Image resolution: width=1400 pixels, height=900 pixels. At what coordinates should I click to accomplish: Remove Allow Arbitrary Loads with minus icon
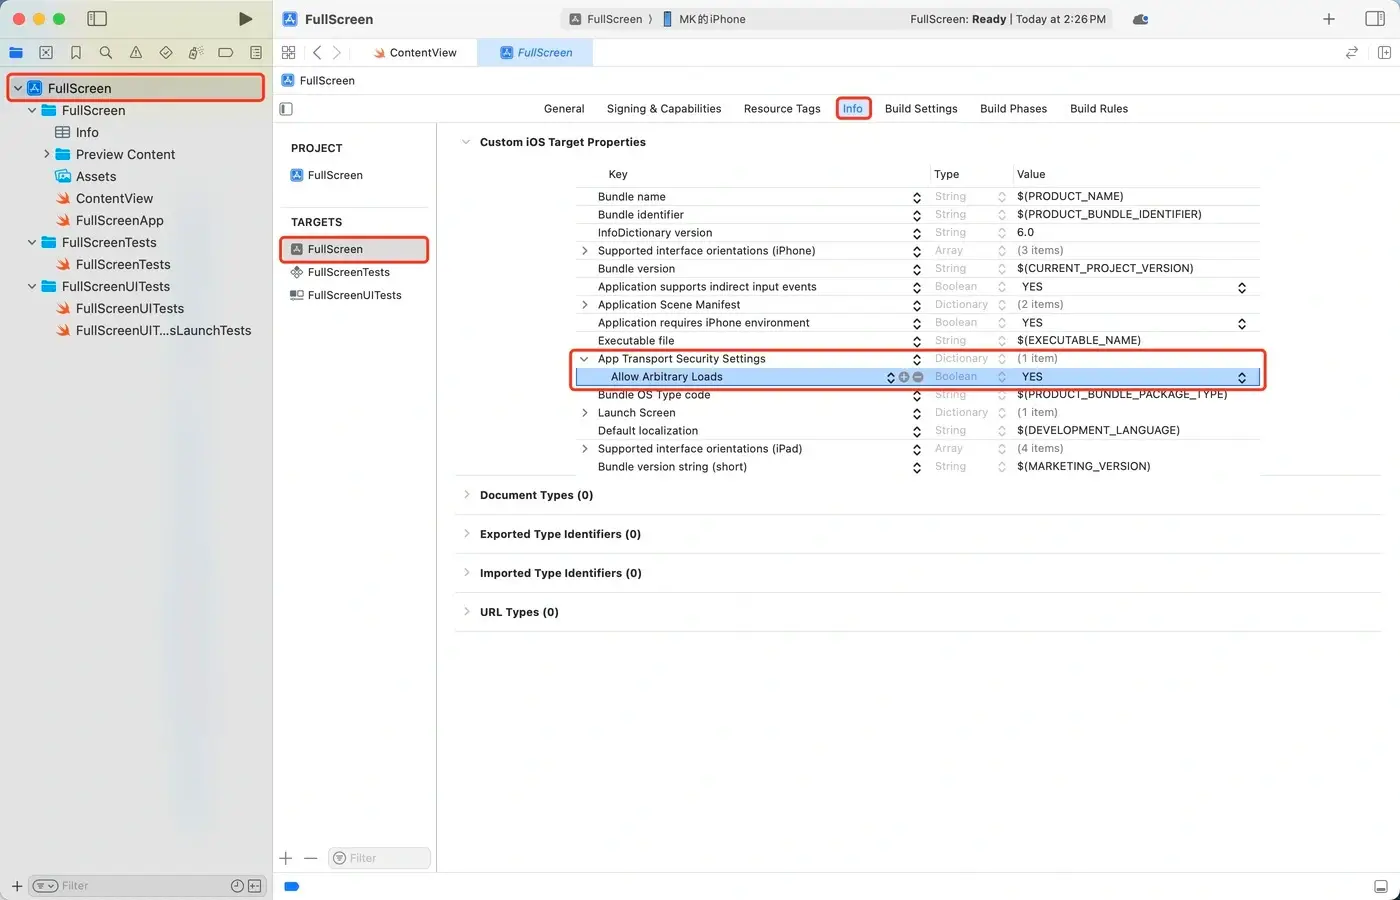918,377
